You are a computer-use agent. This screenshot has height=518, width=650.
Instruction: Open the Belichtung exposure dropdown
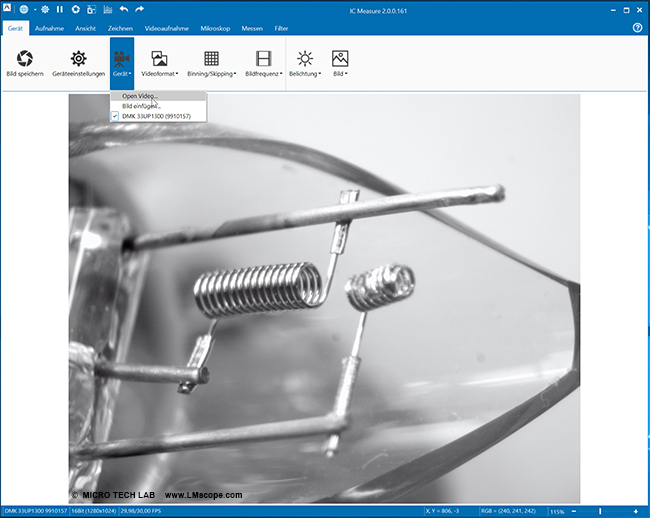click(305, 63)
